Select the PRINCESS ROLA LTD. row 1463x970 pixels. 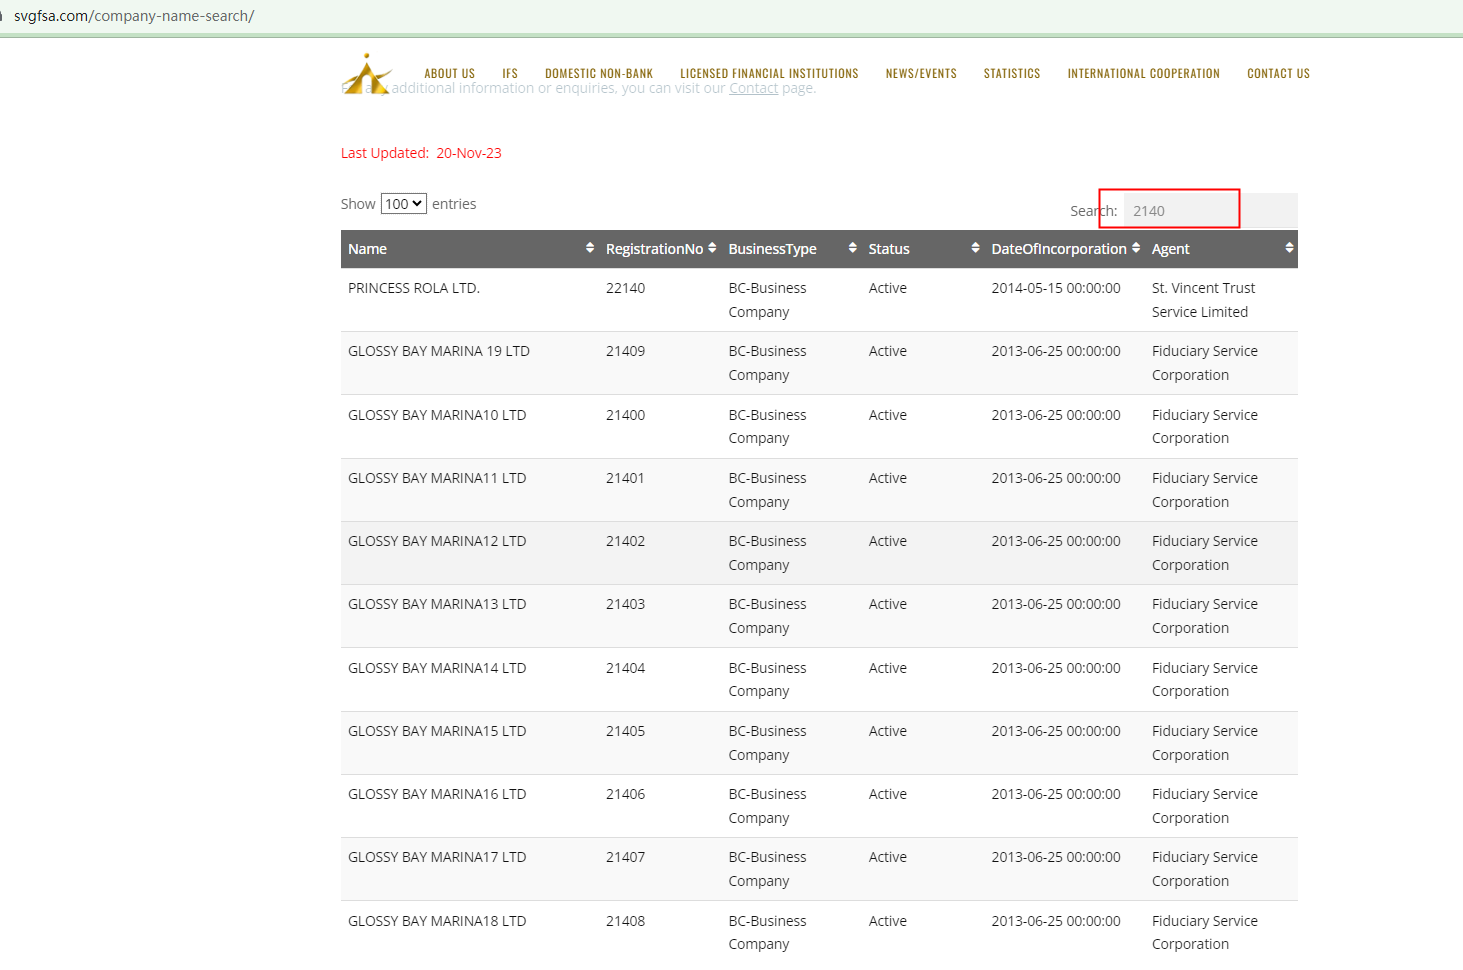[x=414, y=288]
